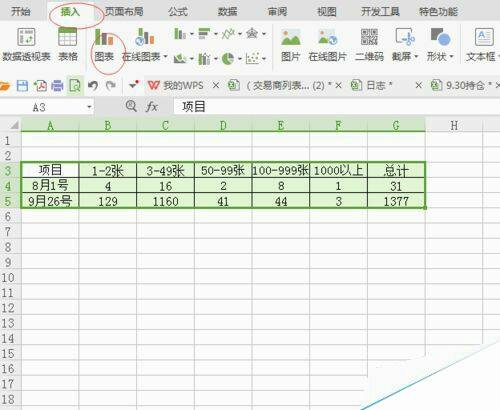Image resolution: width=500 pixels, height=410 pixels.
Task: Insert a pie chart from ribbon
Action: 228,59
